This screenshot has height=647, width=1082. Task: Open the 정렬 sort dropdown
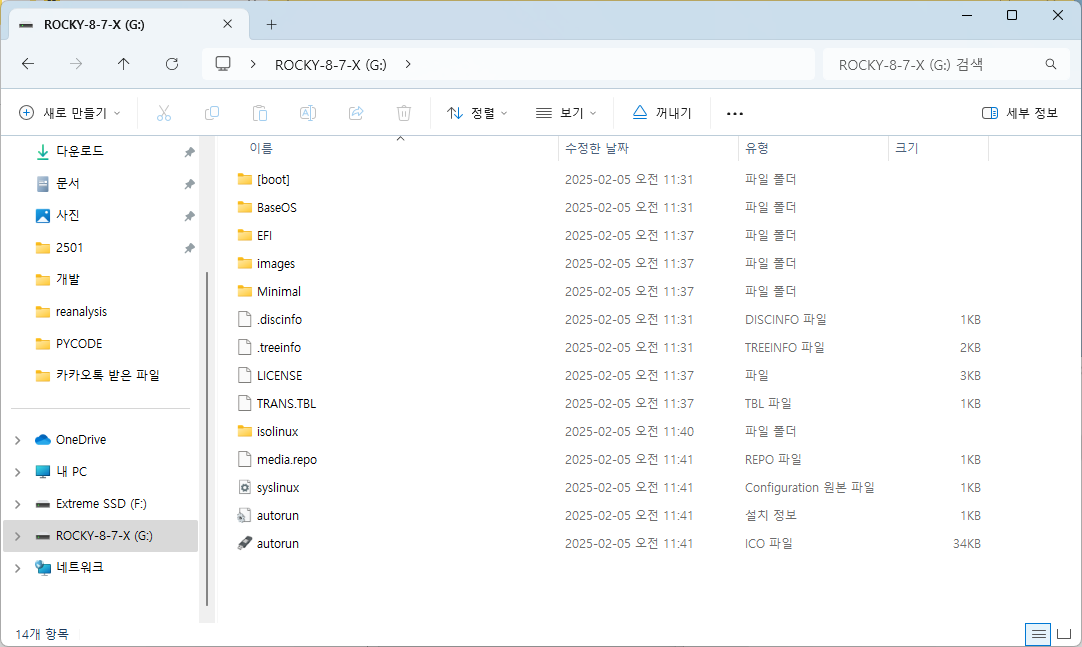coord(477,113)
